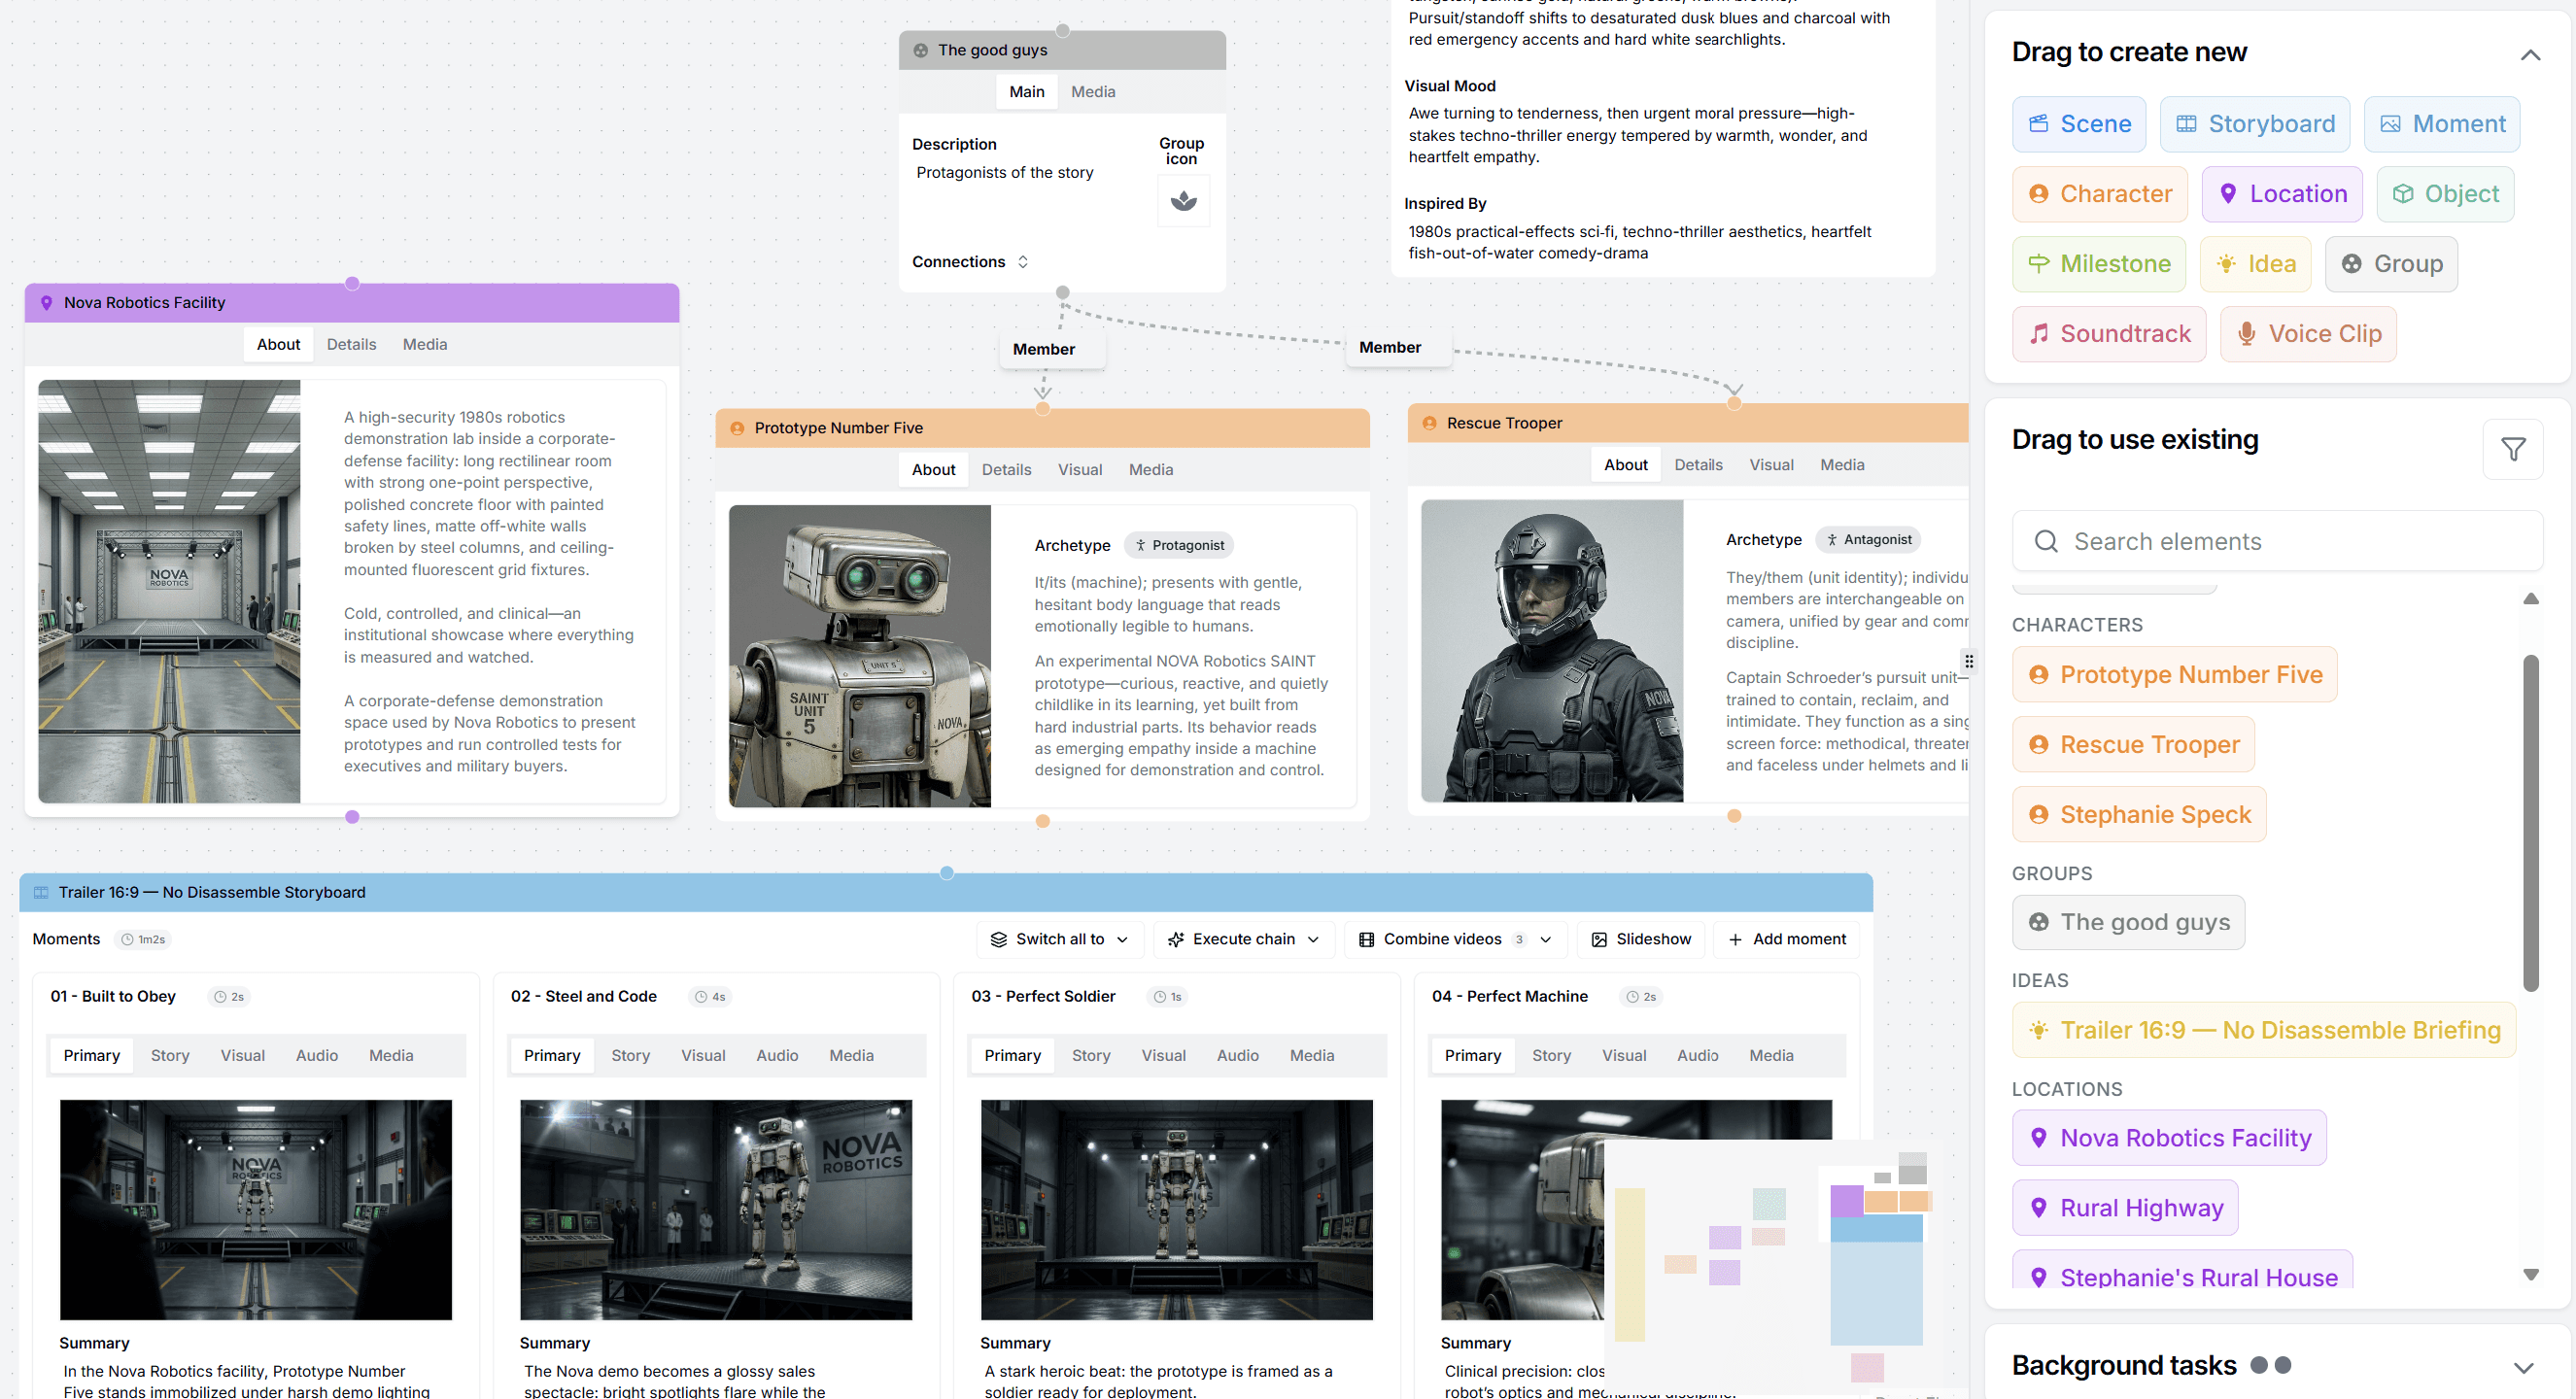The image size is (2576, 1399).
Task: Select The good guys in existing groups
Action: click(2128, 923)
